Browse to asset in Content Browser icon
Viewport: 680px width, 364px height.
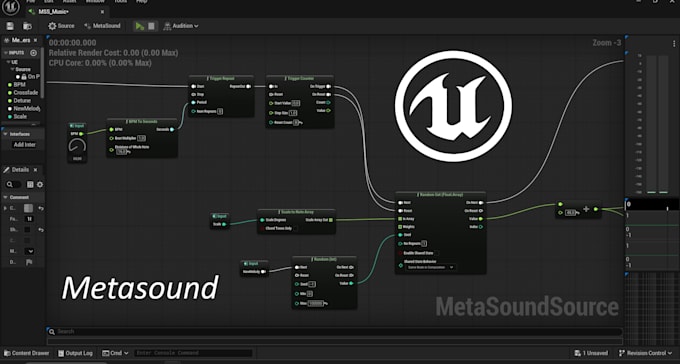click(27, 26)
